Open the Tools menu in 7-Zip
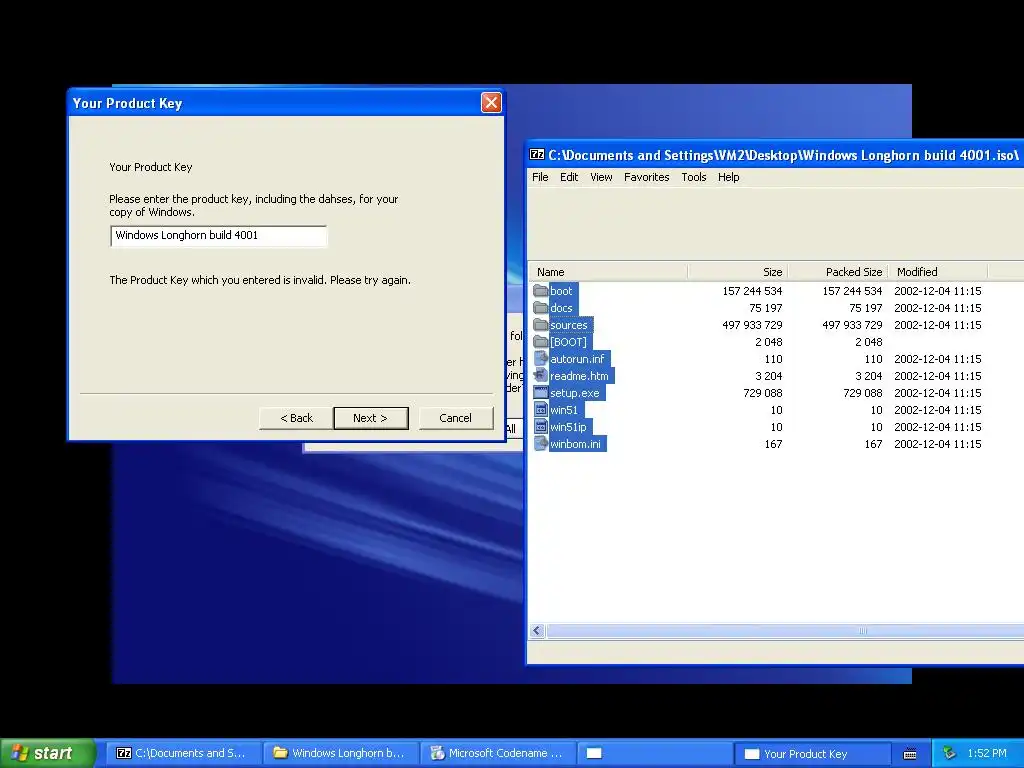Image resolution: width=1024 pixels, height=768 pixels. point(694,177)
